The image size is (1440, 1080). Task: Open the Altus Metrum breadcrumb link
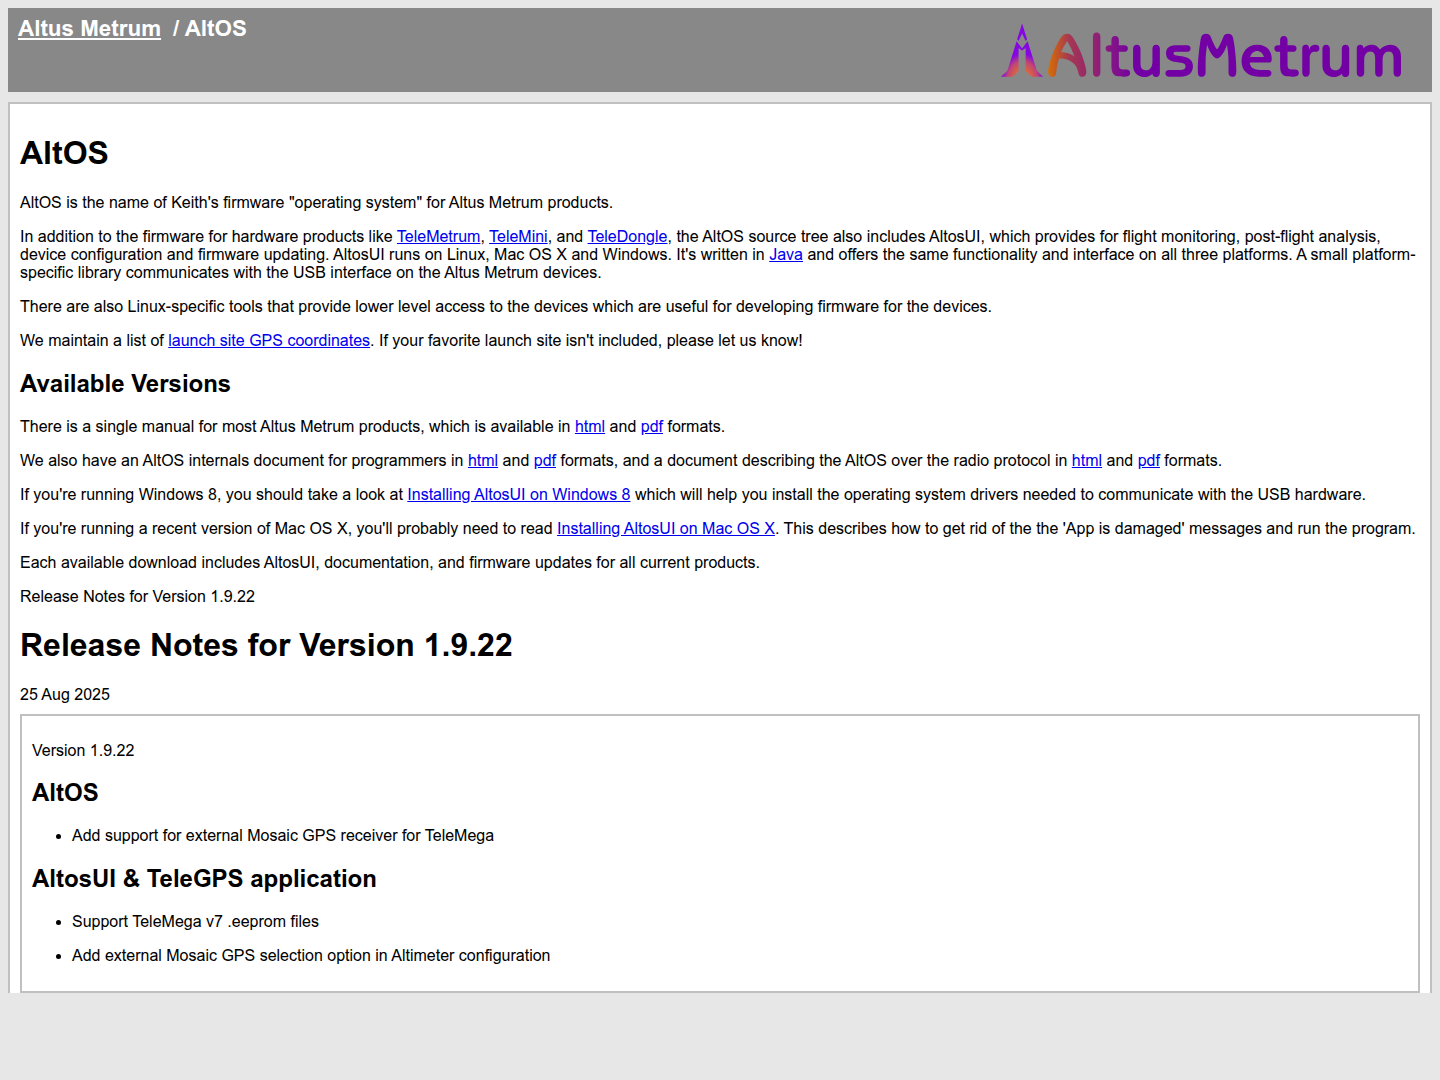tap(89, 28)
